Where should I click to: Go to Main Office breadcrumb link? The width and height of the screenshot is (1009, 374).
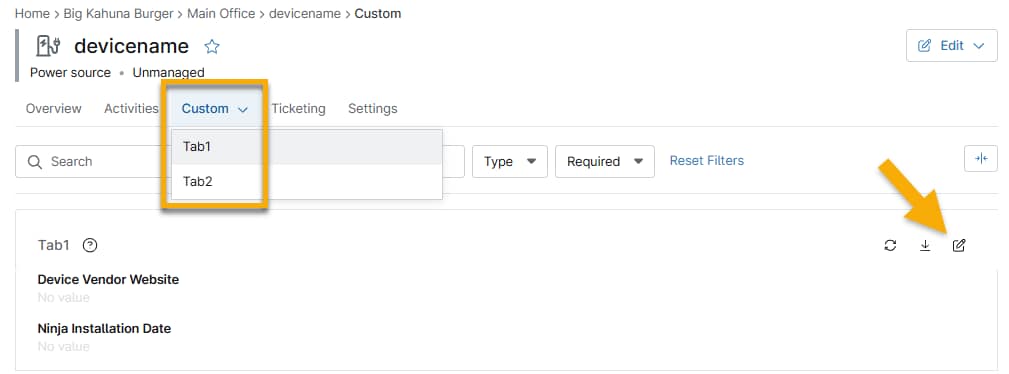pos(221,14)
